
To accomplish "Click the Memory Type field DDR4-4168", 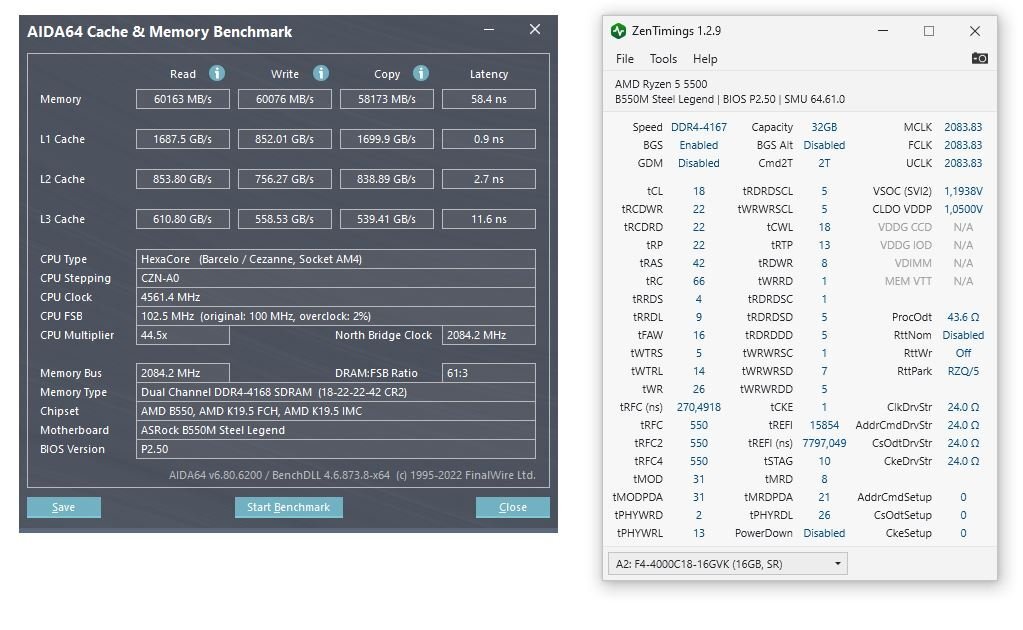I will pyautogui.click(x=336, y=392).
